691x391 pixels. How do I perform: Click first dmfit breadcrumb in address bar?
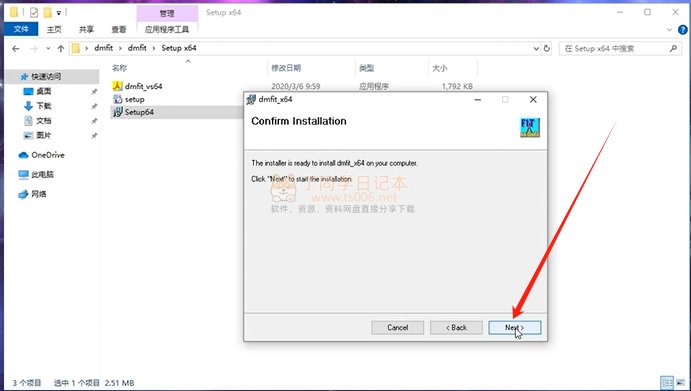(x=104, y=48)
